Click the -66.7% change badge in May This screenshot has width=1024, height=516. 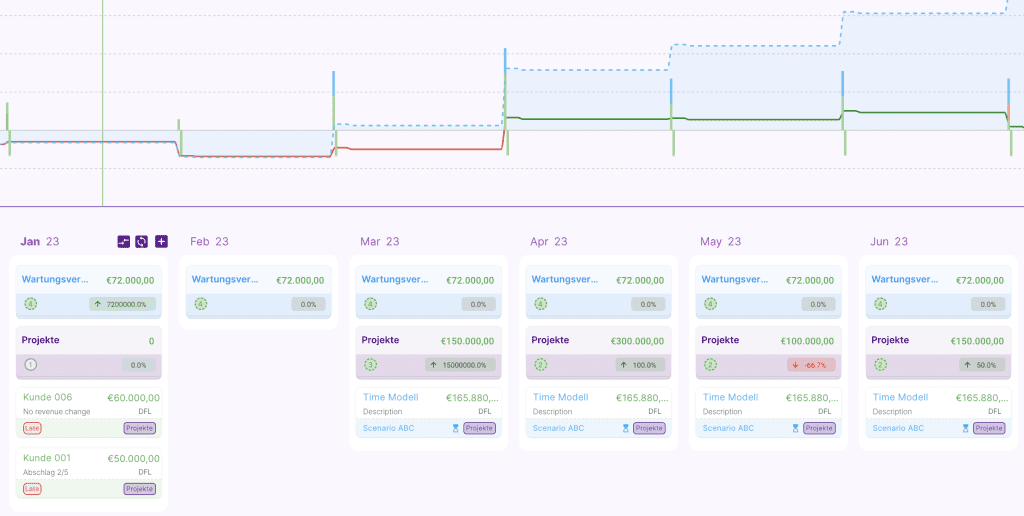point(809,365)
